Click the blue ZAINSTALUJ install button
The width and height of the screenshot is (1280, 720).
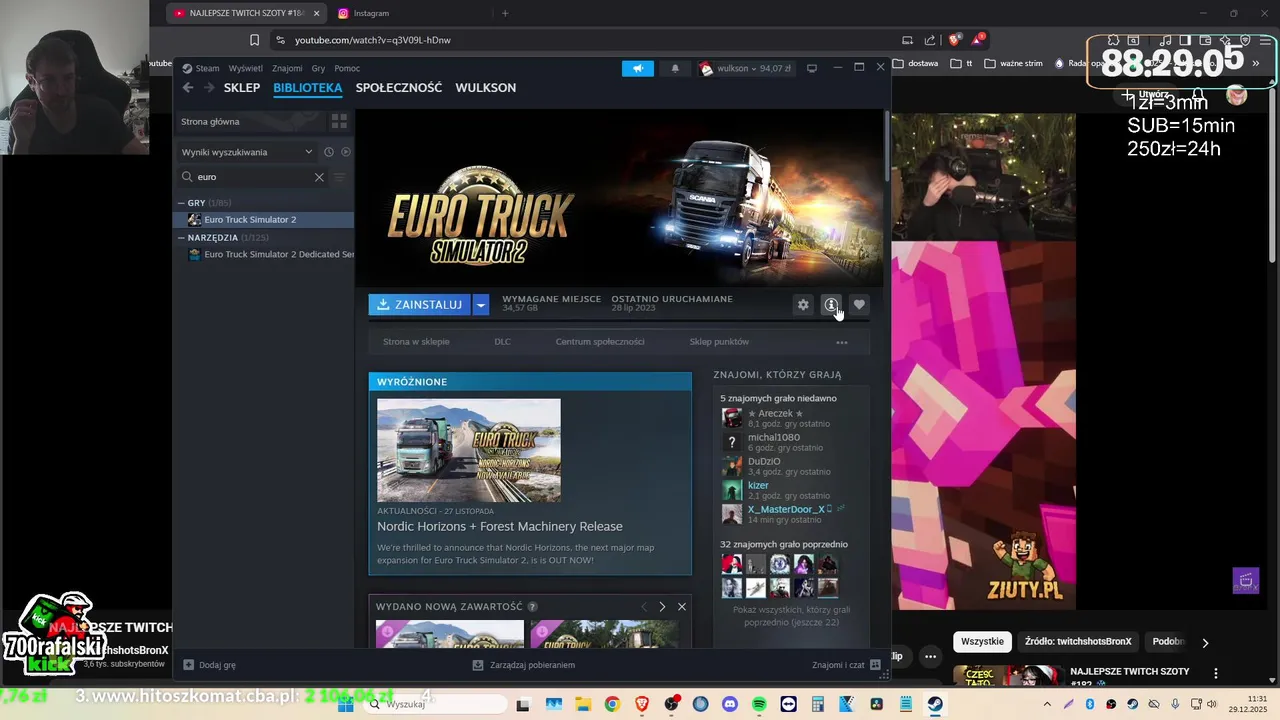coord(420,305)
